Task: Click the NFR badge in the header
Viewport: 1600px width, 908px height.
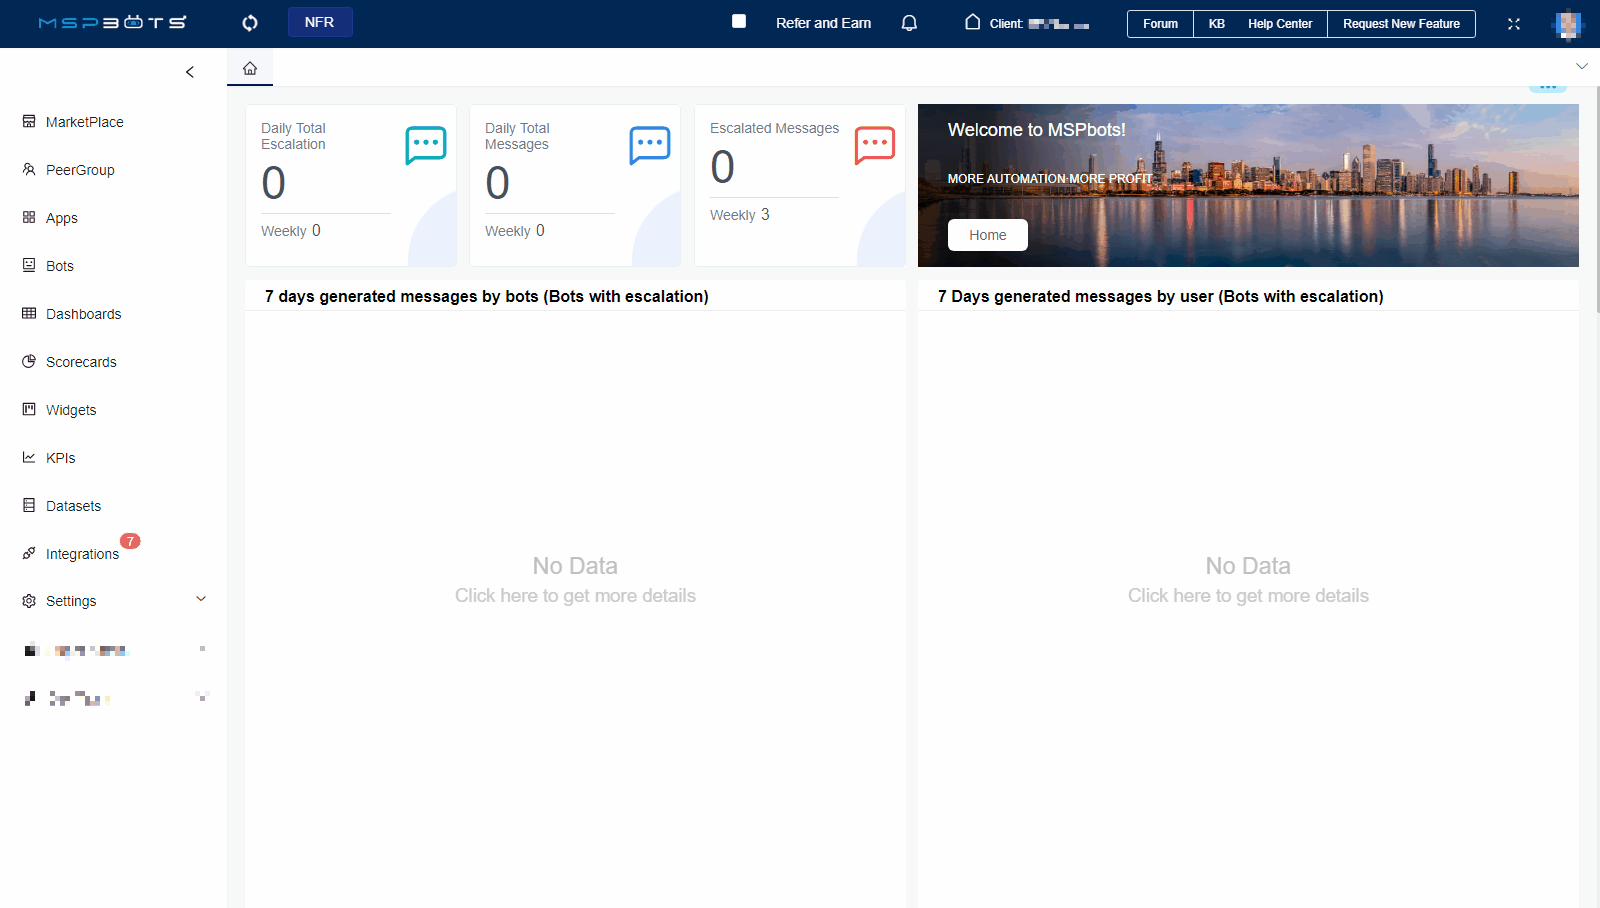Action: pos(320,22)
